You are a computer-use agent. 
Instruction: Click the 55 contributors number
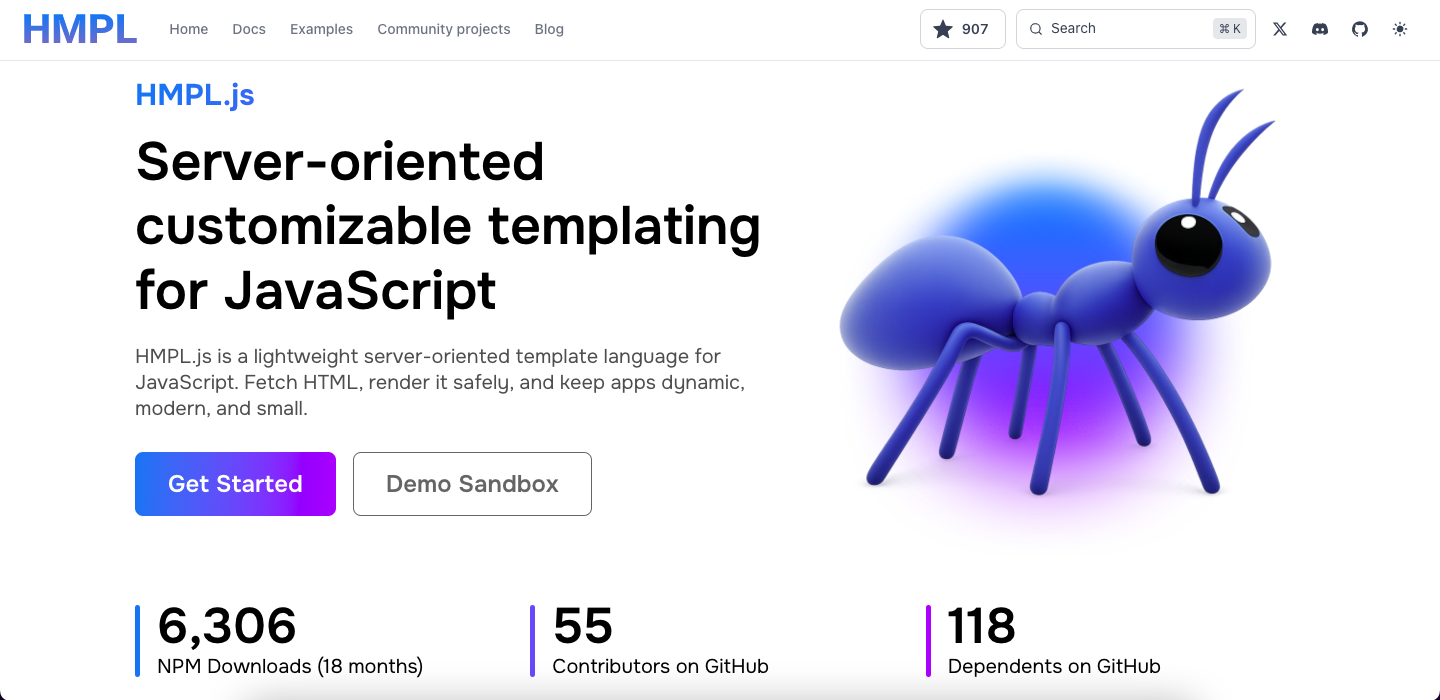(582, 626)
